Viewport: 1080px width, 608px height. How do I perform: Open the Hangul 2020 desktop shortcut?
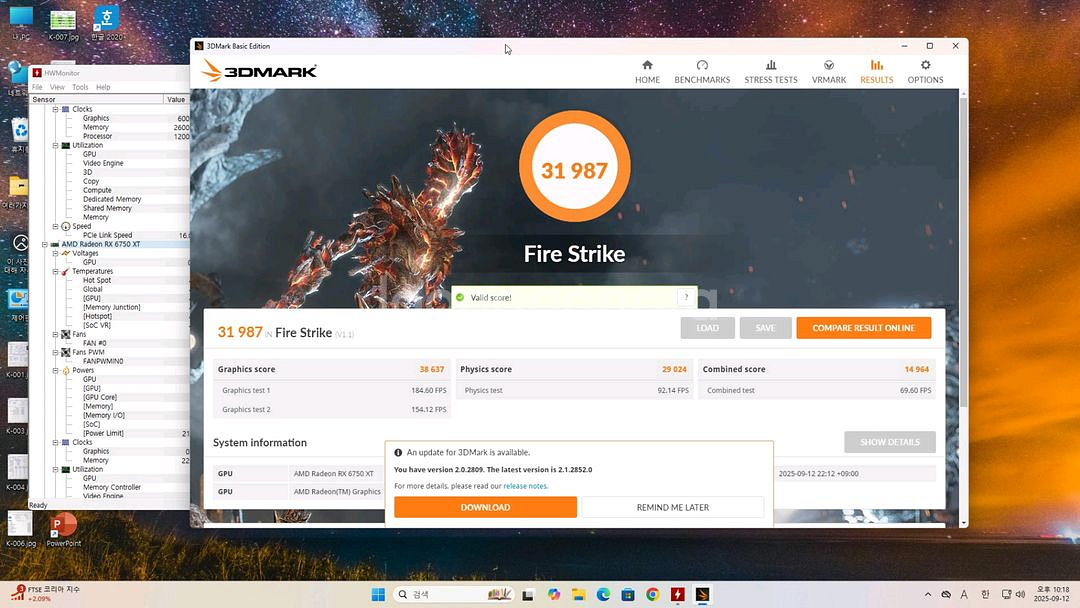pyautogui.click(x=107, y=23)
